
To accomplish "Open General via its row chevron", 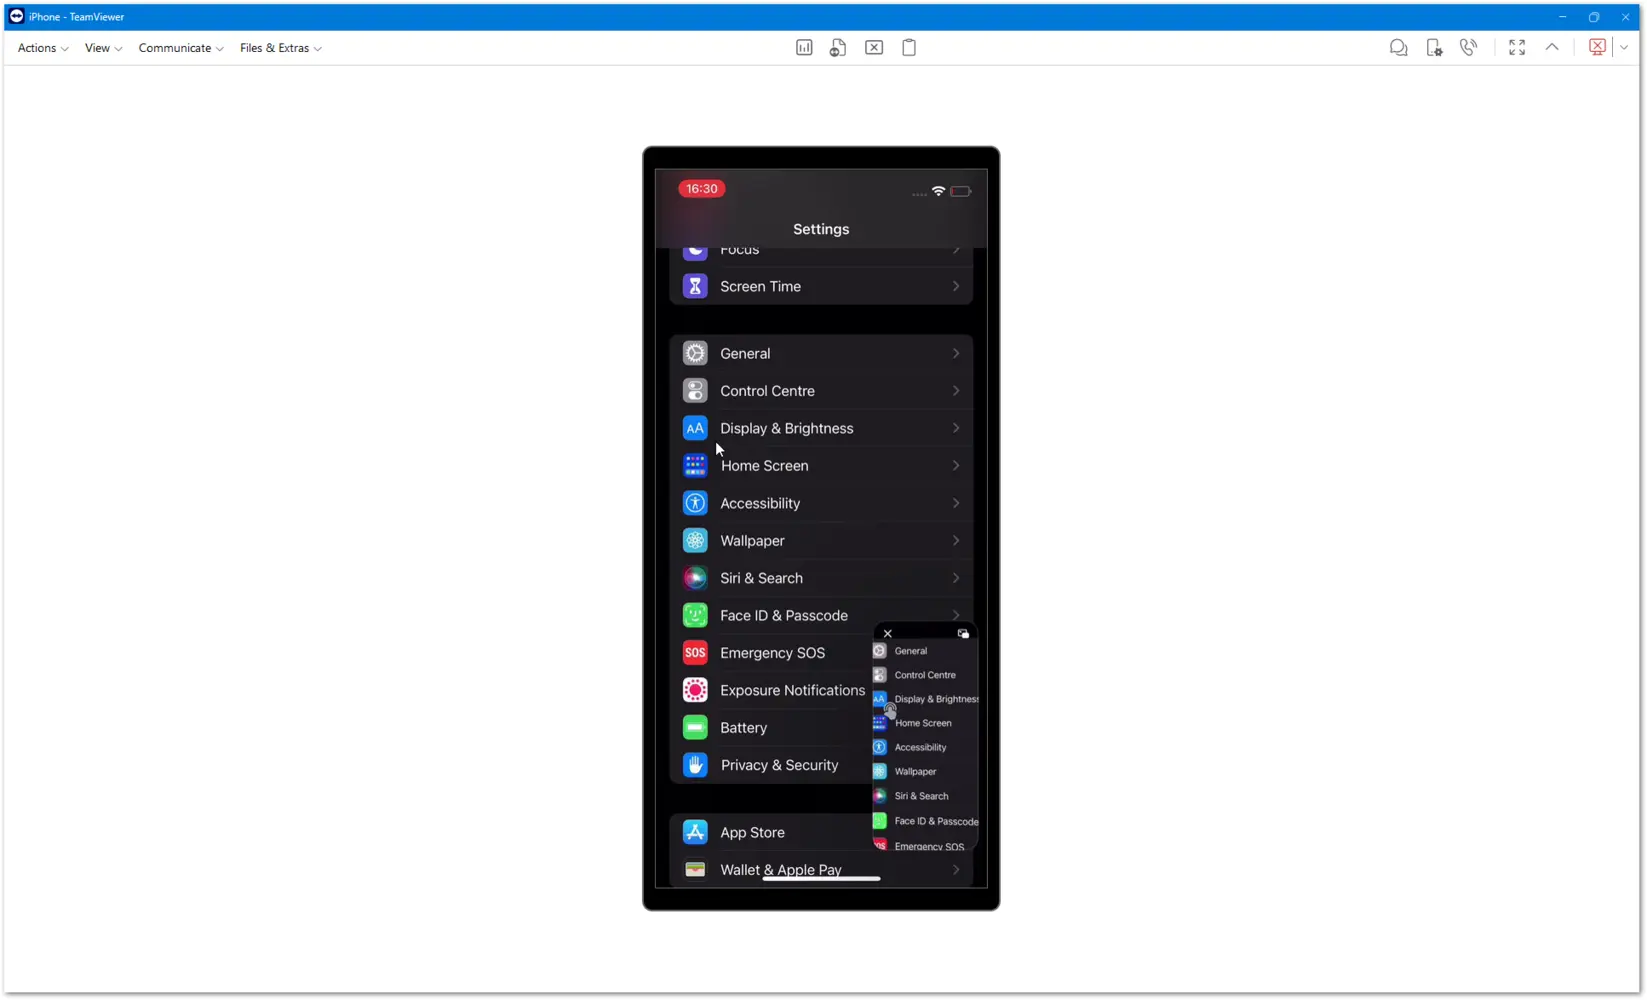I will tap(956, 354).
